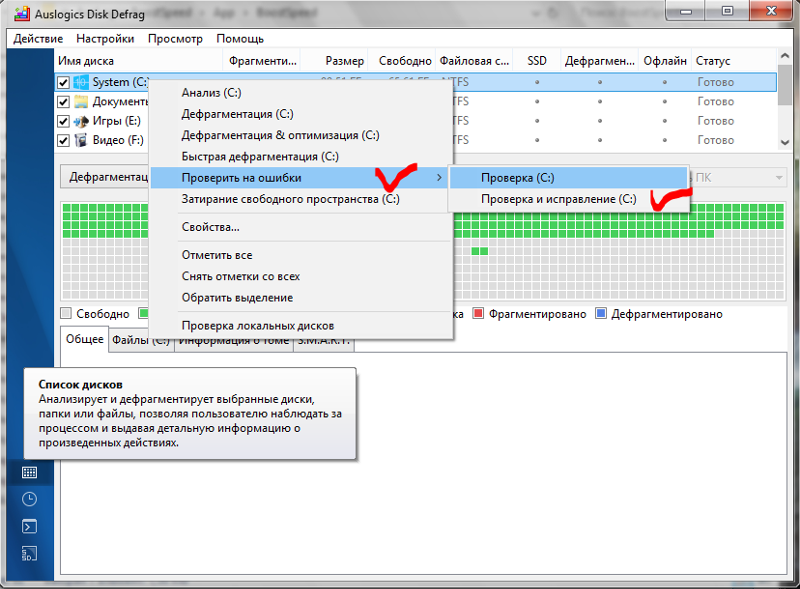Click Готово status of Игры row

(715, 121)
